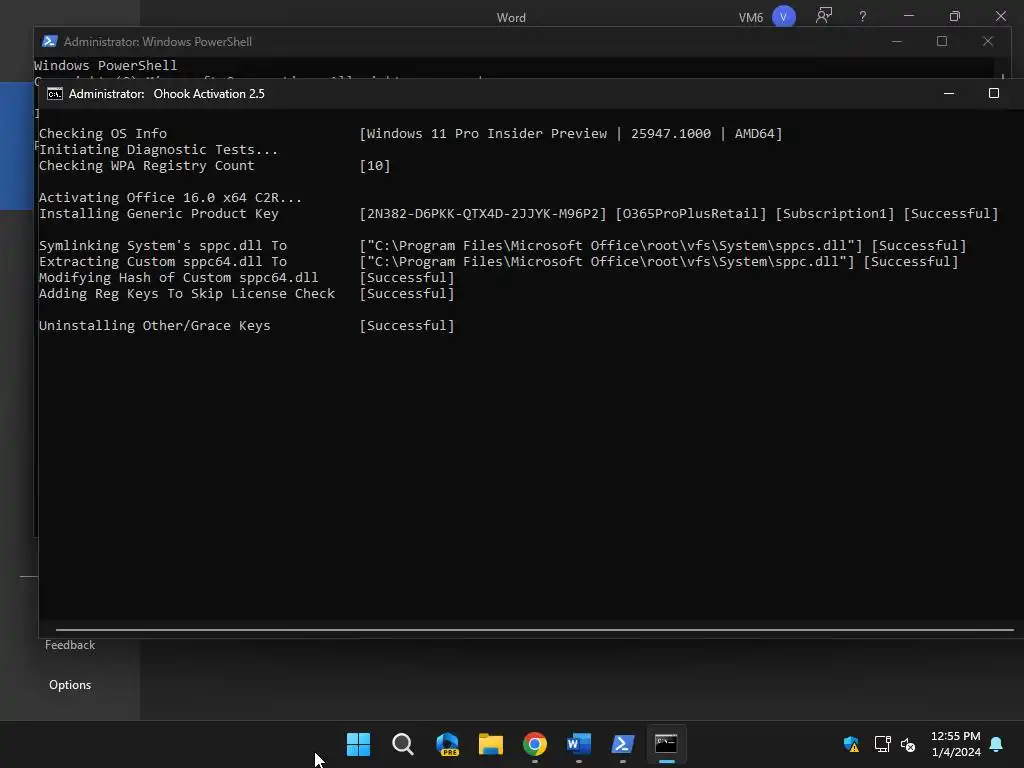Screen dimensions: 1024x768
Task: Open the notification bell
Action: (997, 744)
